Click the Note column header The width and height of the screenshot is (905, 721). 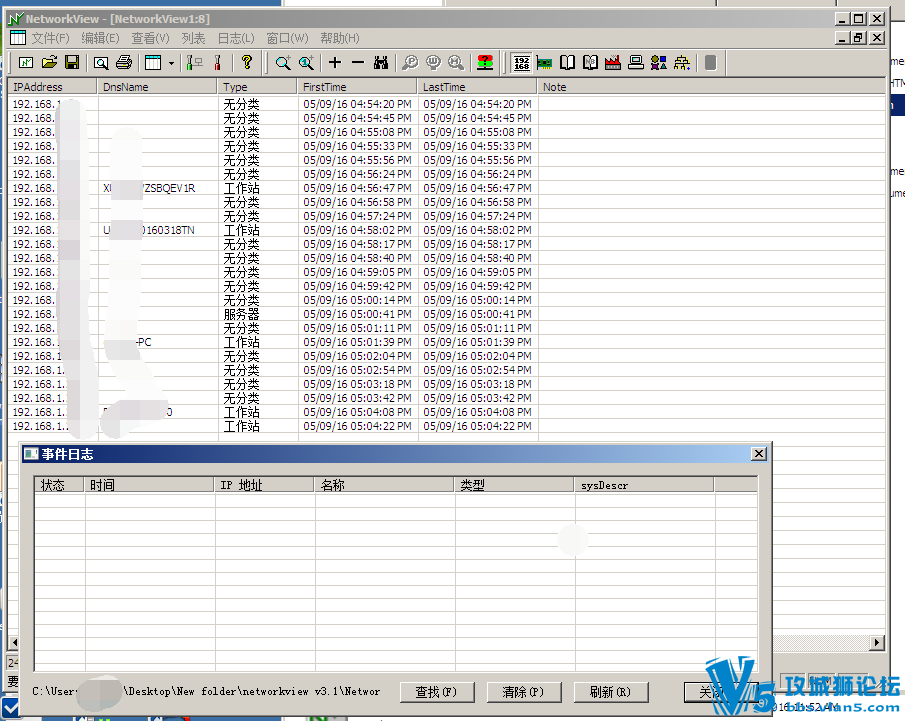711,87
